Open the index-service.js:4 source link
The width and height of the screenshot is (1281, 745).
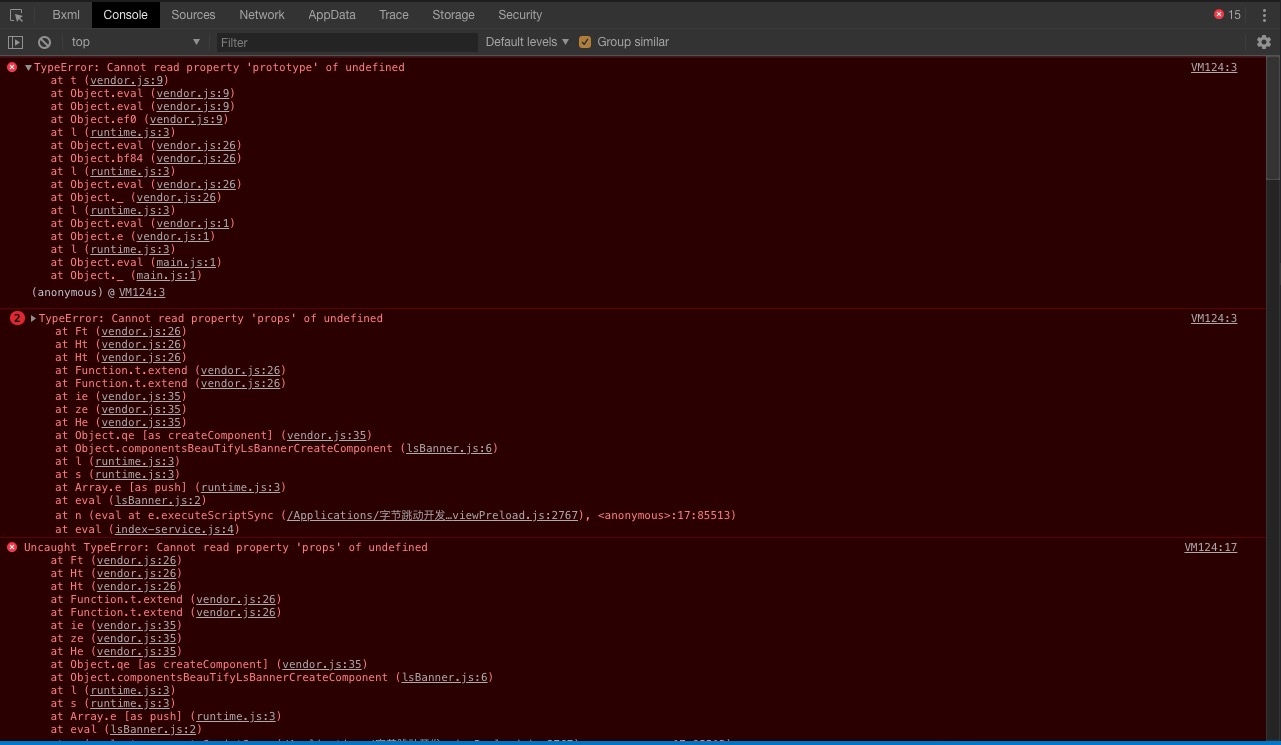tap(175, 529)
